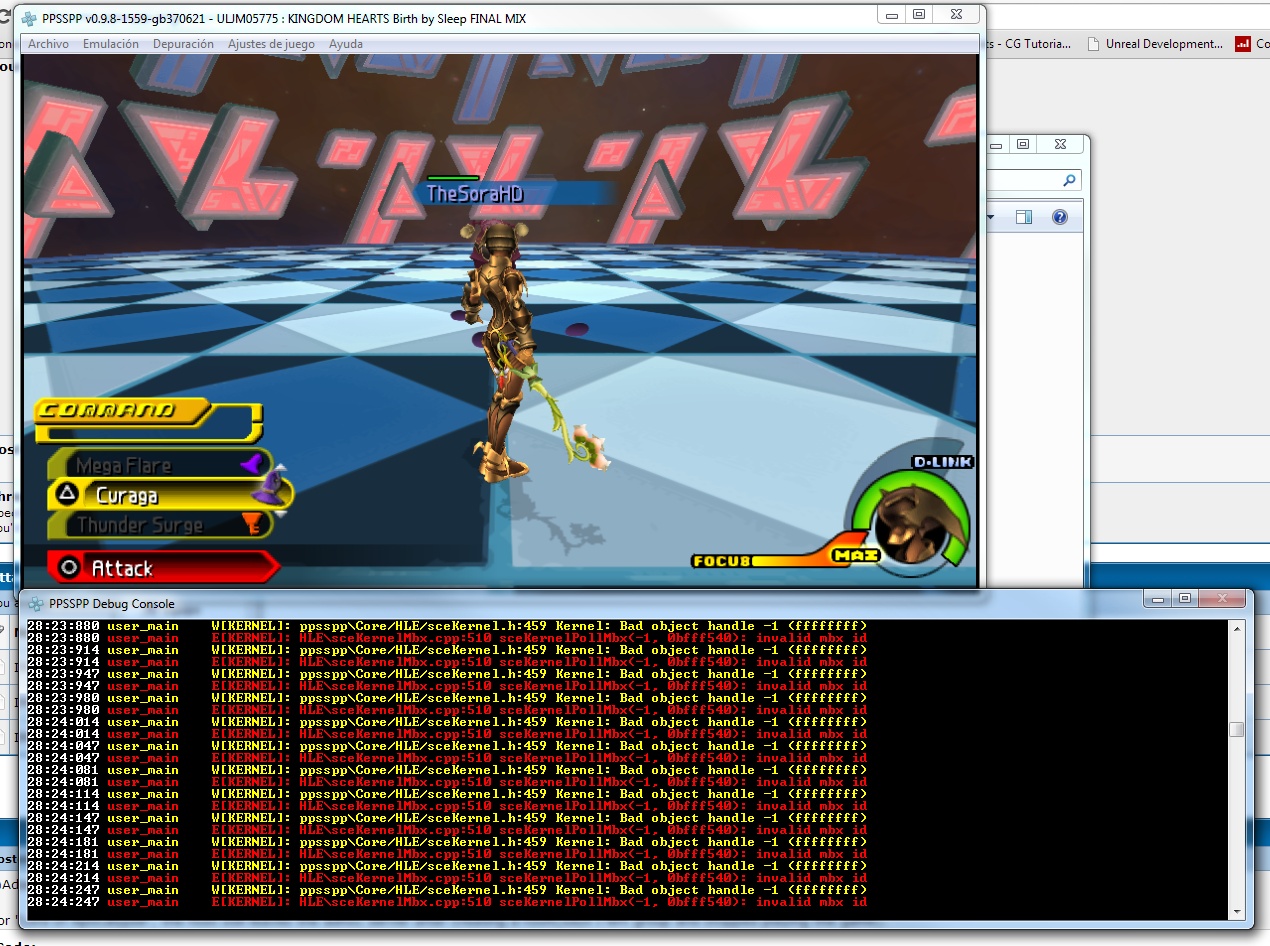Click the search magnifier icon in Explorer
The width and height of the screenshot is (1270, 946).
1069,181
